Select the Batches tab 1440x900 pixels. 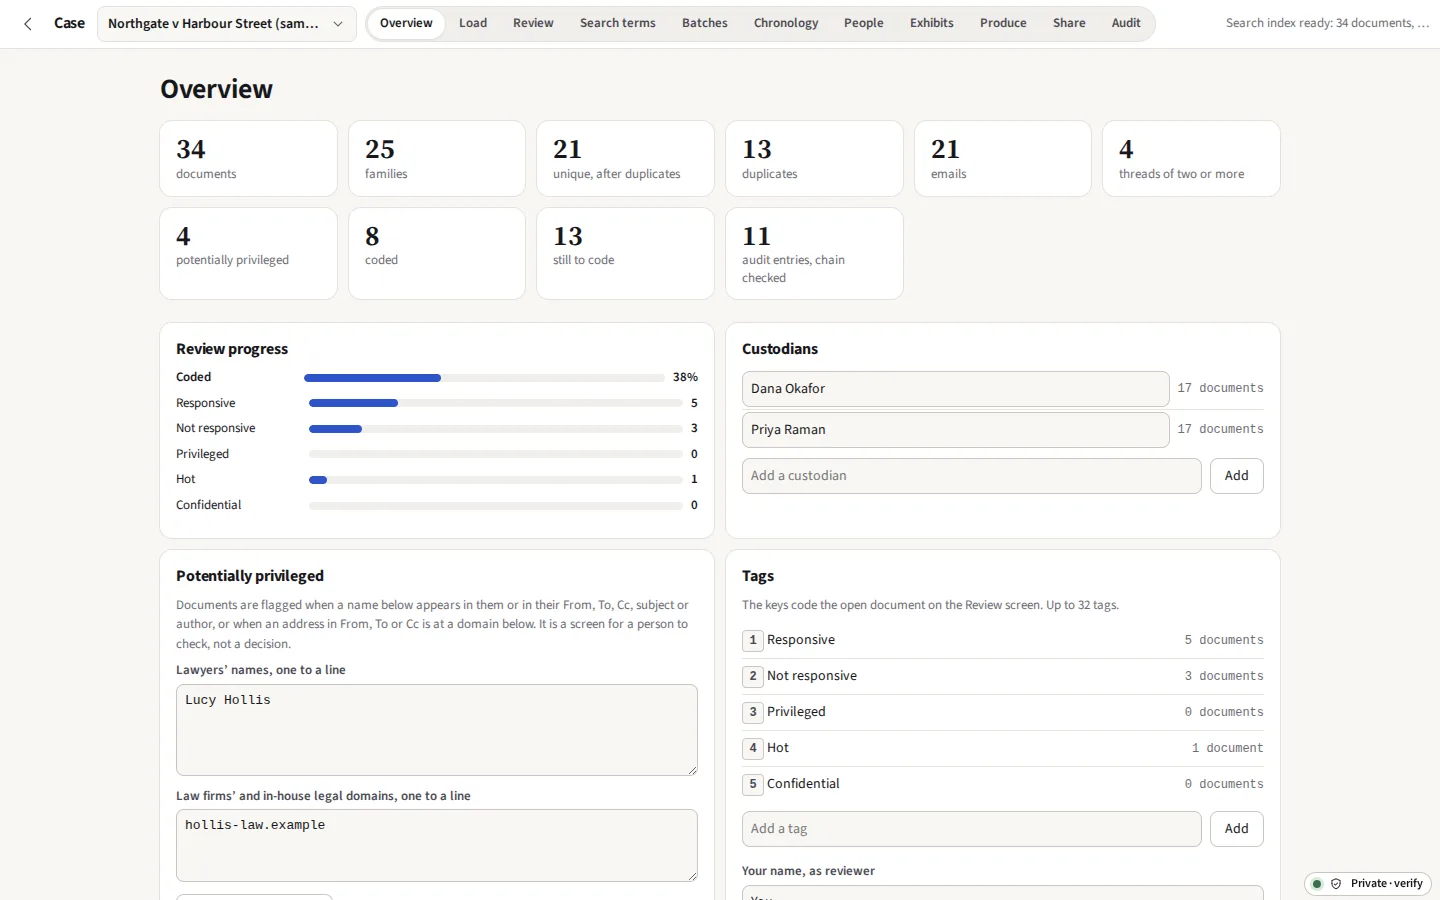(x=705, y=23)
